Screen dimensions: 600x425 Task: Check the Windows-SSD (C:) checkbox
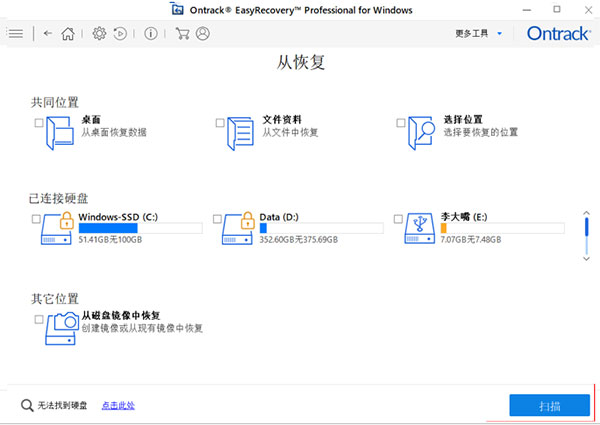[36, 219]
